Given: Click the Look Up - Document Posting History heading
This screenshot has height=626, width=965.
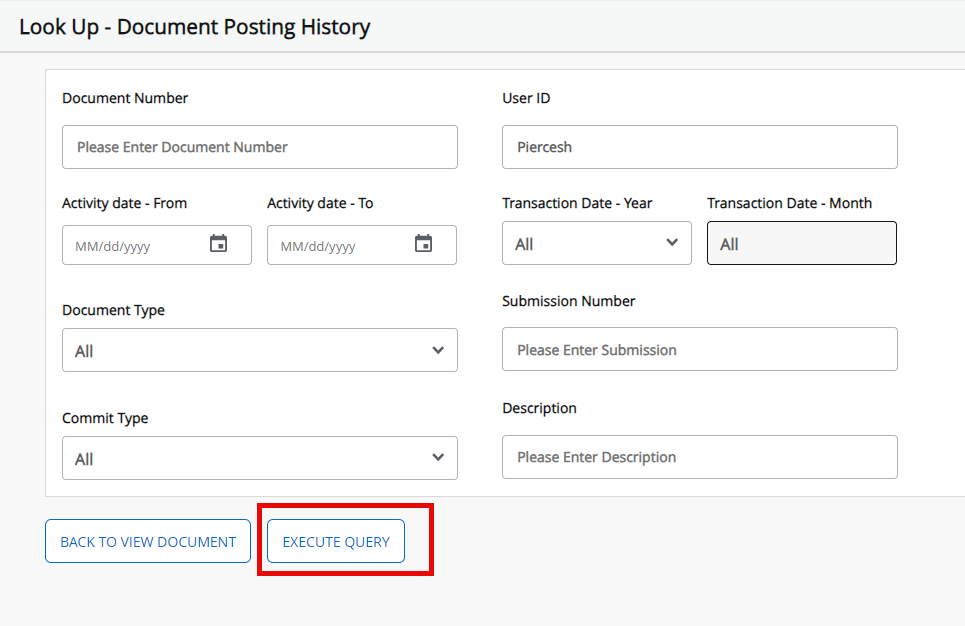Looking at the screenshot, I should point(195,27).
